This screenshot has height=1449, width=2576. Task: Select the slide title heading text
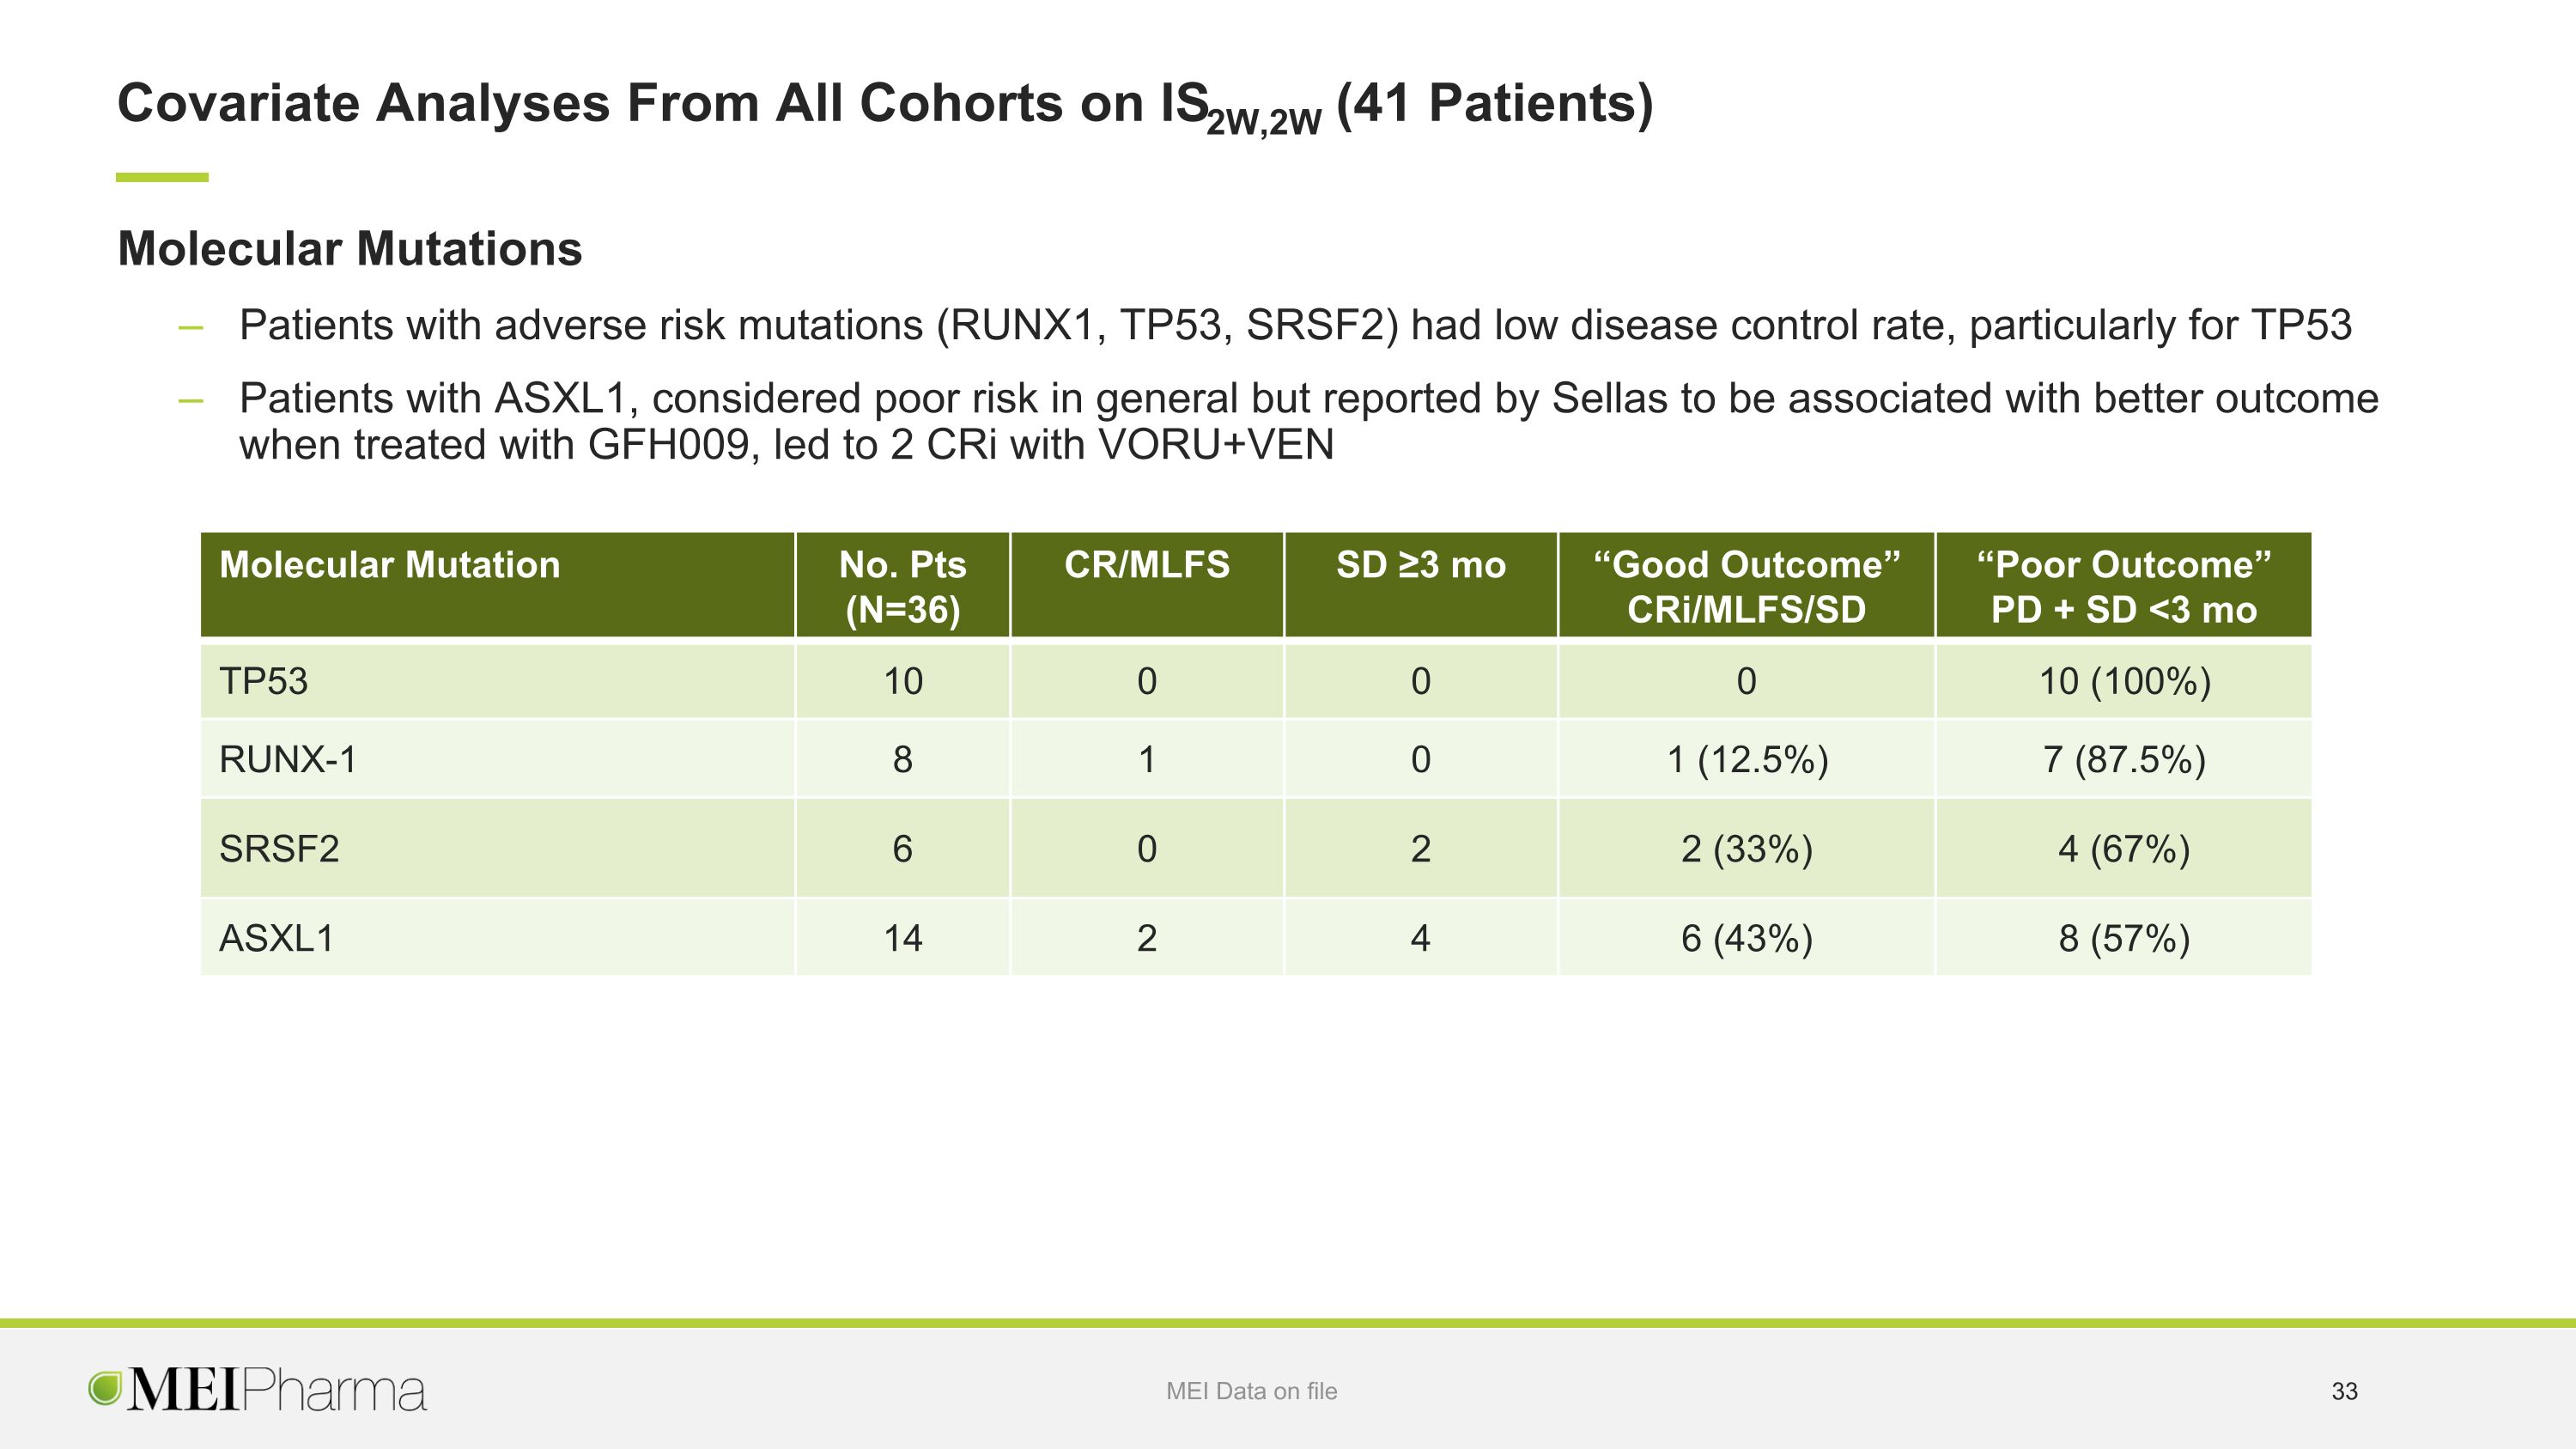(885, 105)
